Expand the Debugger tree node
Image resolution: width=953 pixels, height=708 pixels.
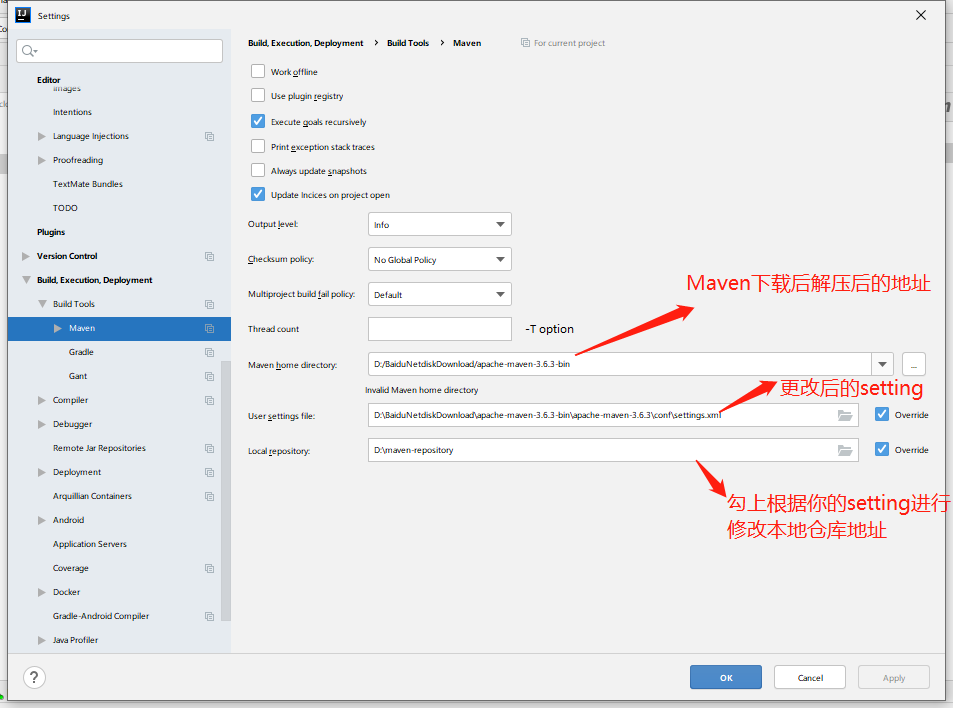point(41,424)
